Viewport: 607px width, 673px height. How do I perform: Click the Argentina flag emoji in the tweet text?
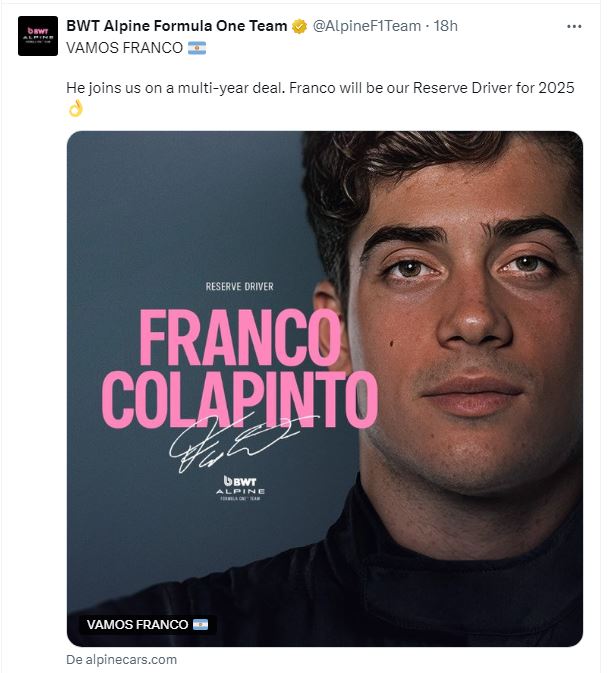[197, 48]
